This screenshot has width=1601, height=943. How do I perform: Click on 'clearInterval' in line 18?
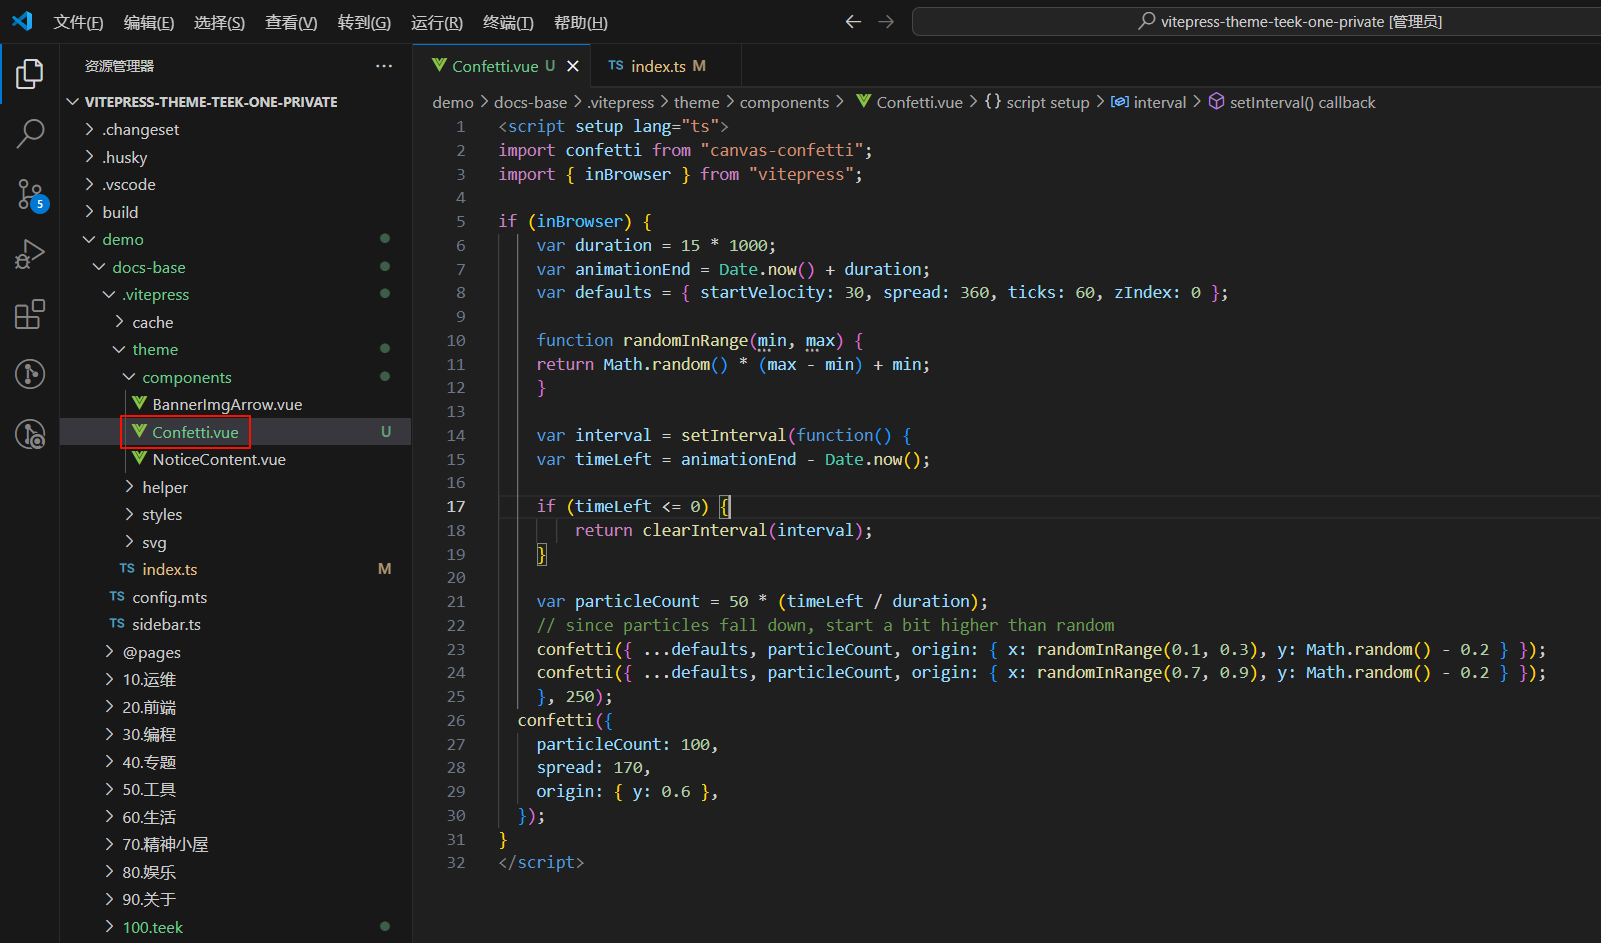pyautogui.click(x=704, y=530)
